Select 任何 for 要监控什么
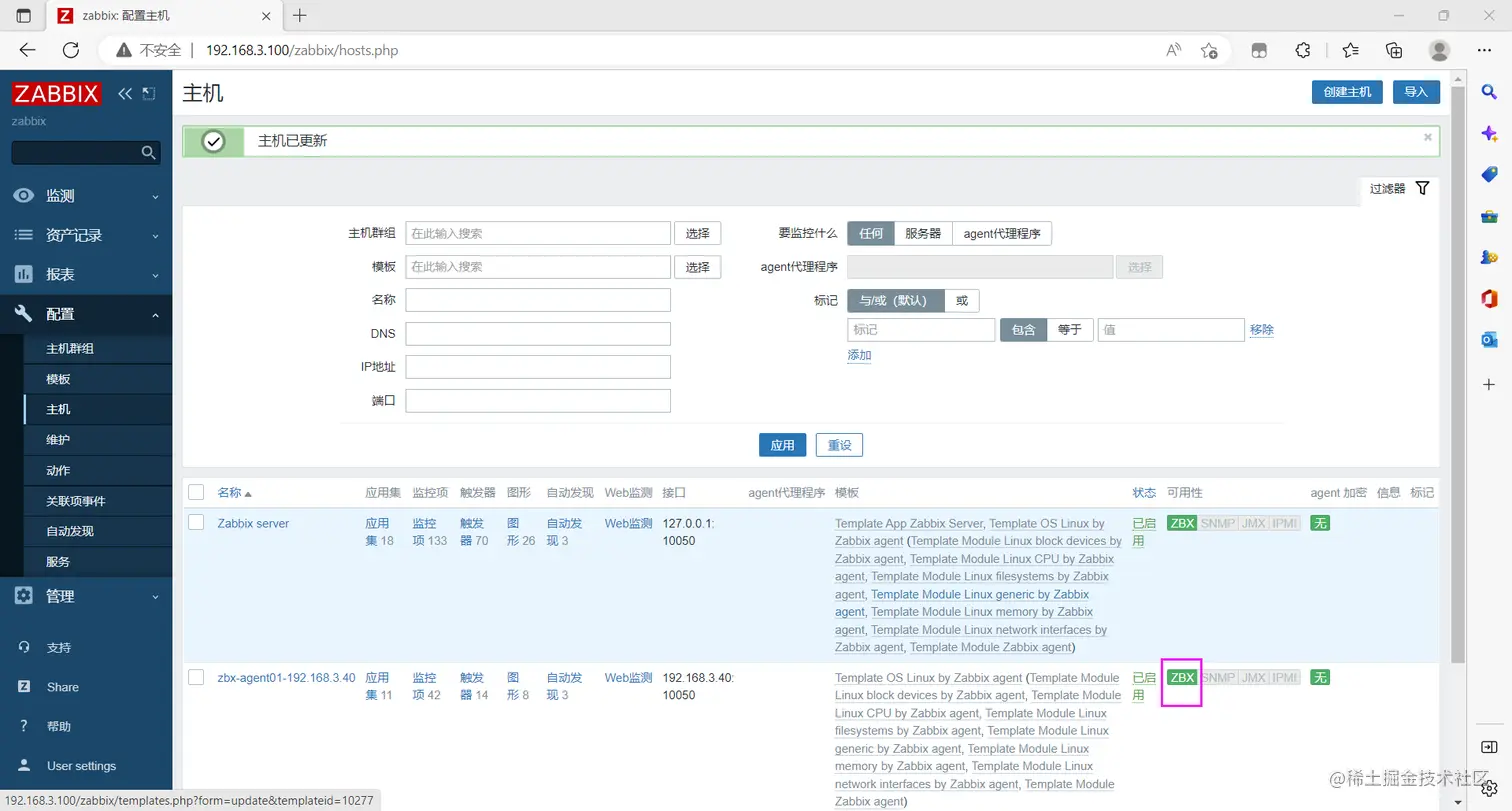The width and height of the screenshot is (1512, 811). click(x=870, y=233)
